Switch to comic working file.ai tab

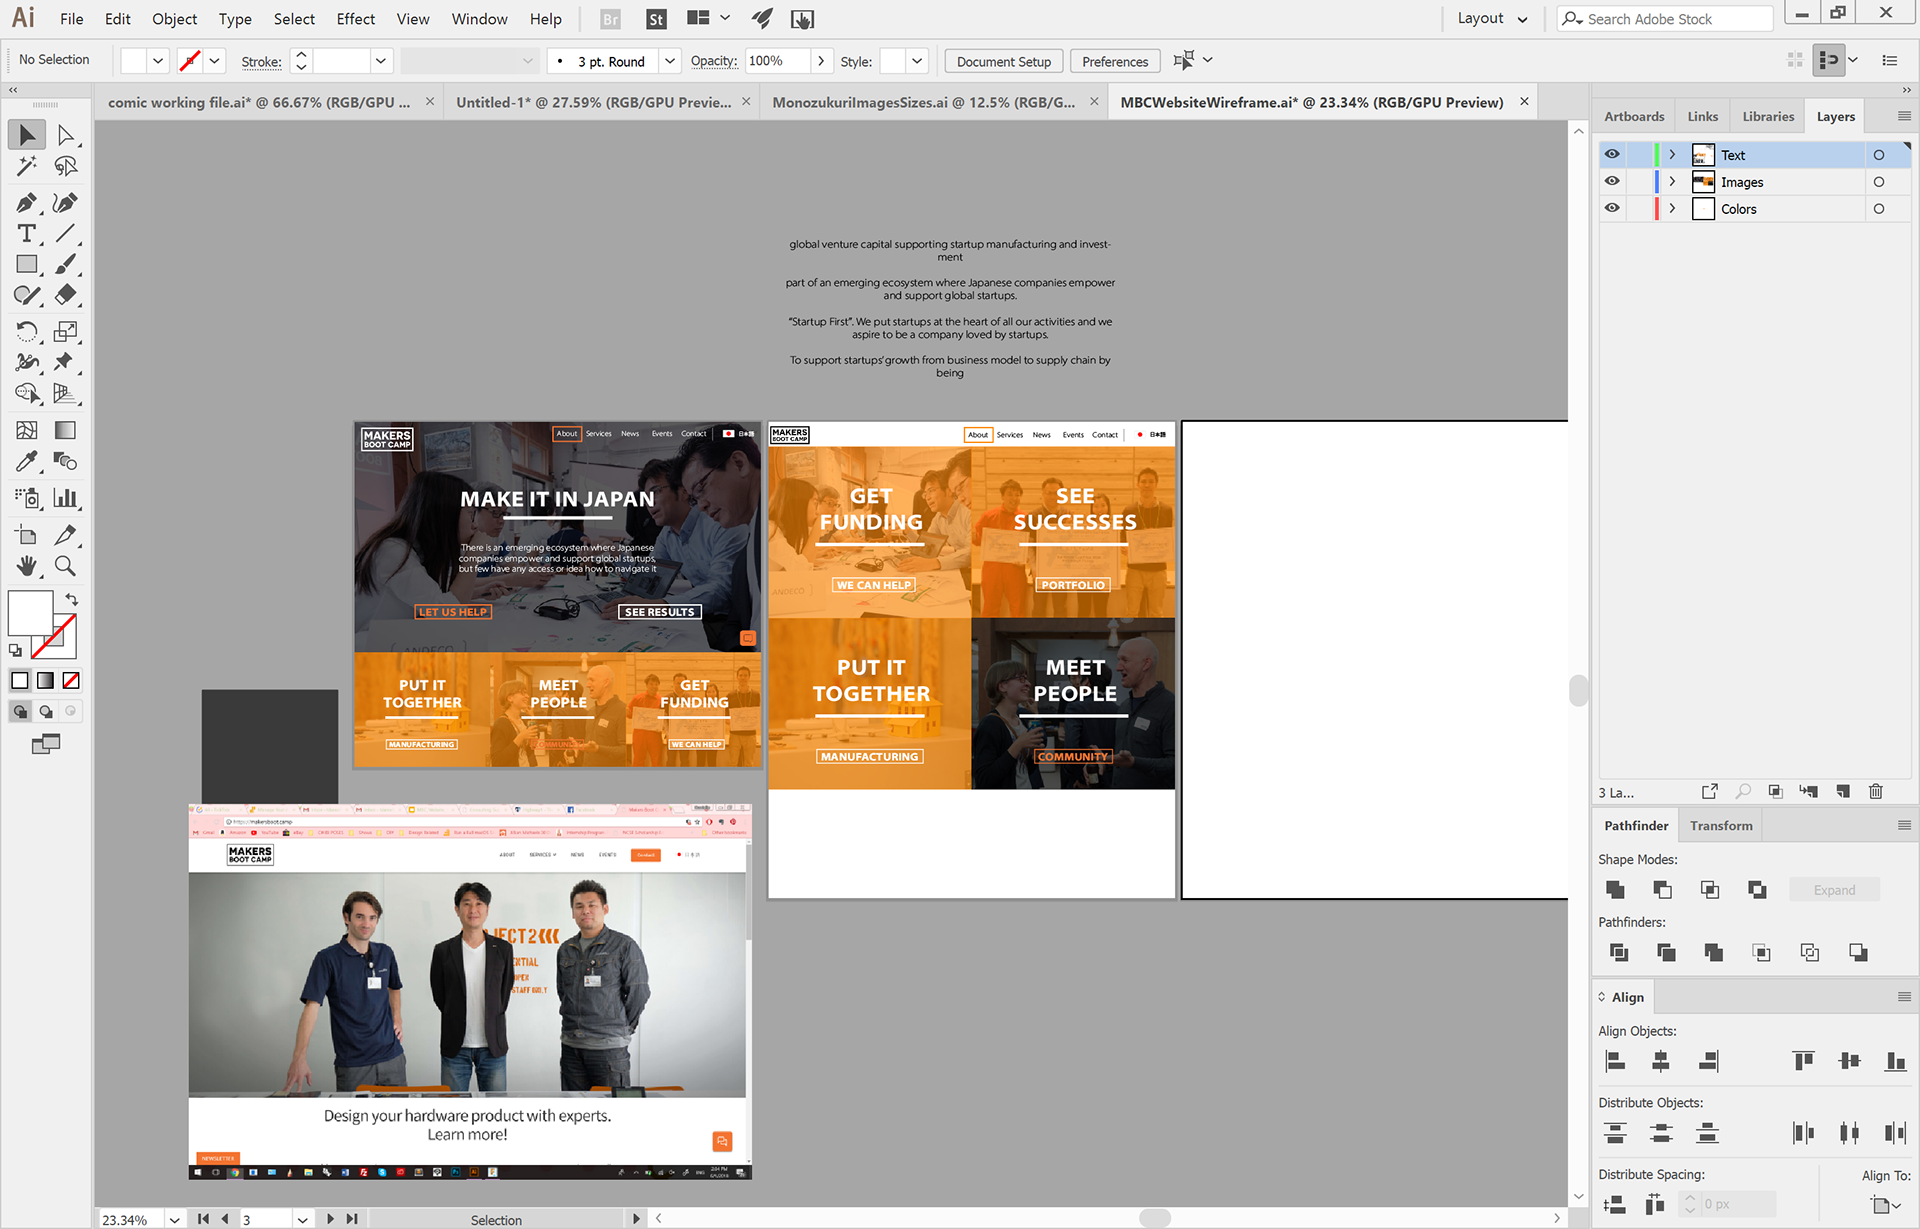[x=259, y=102]
